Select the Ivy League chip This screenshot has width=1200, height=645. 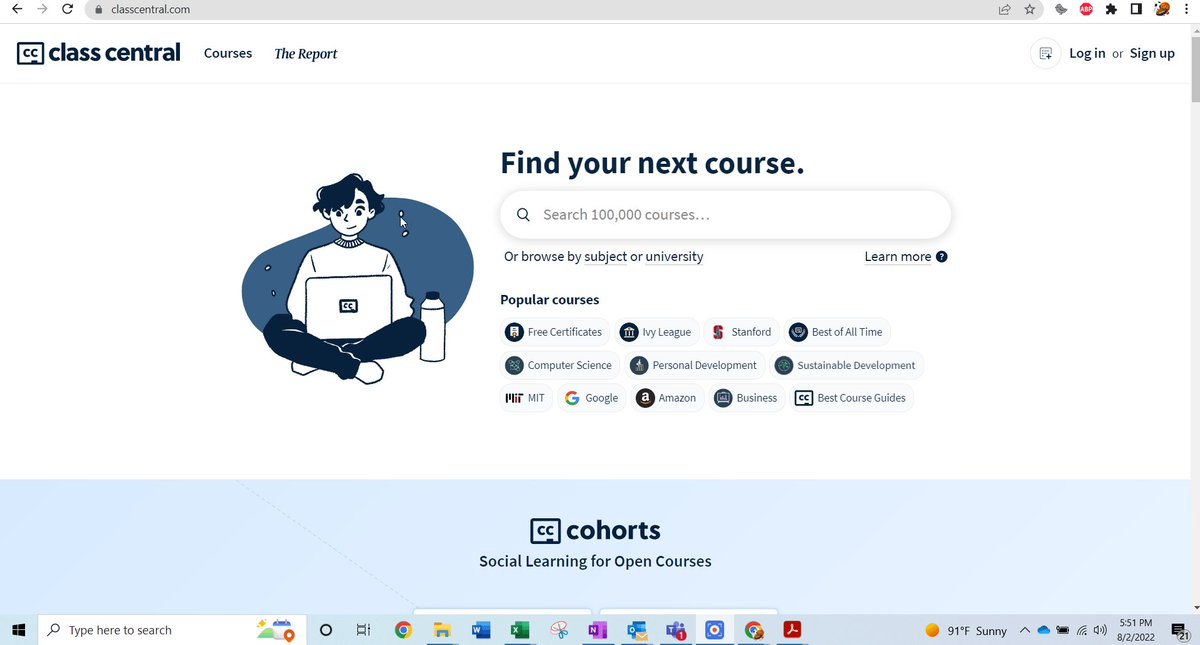point(656,332)
